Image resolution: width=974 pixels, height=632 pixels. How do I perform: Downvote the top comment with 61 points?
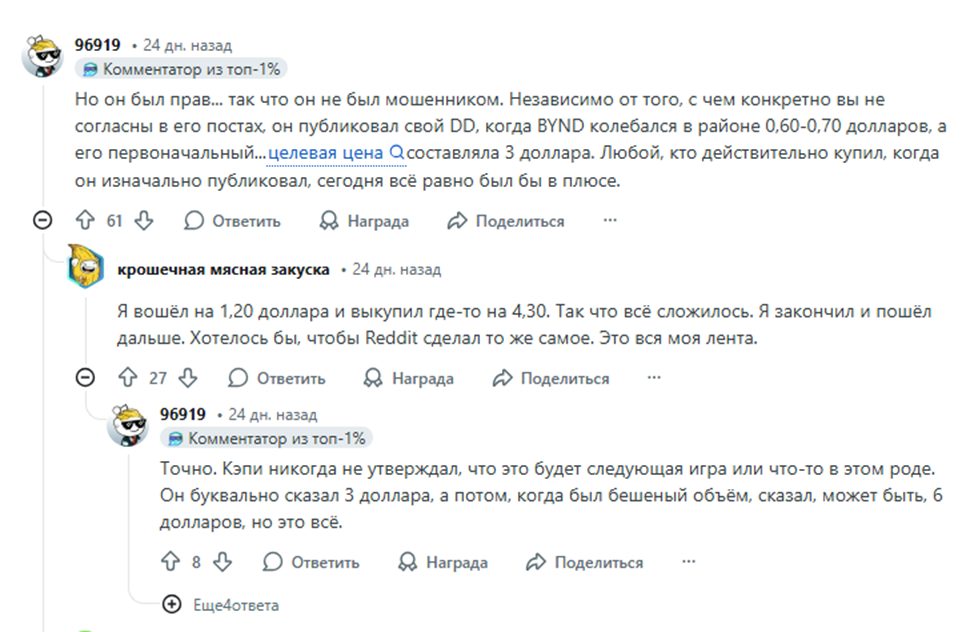[143, 221]
